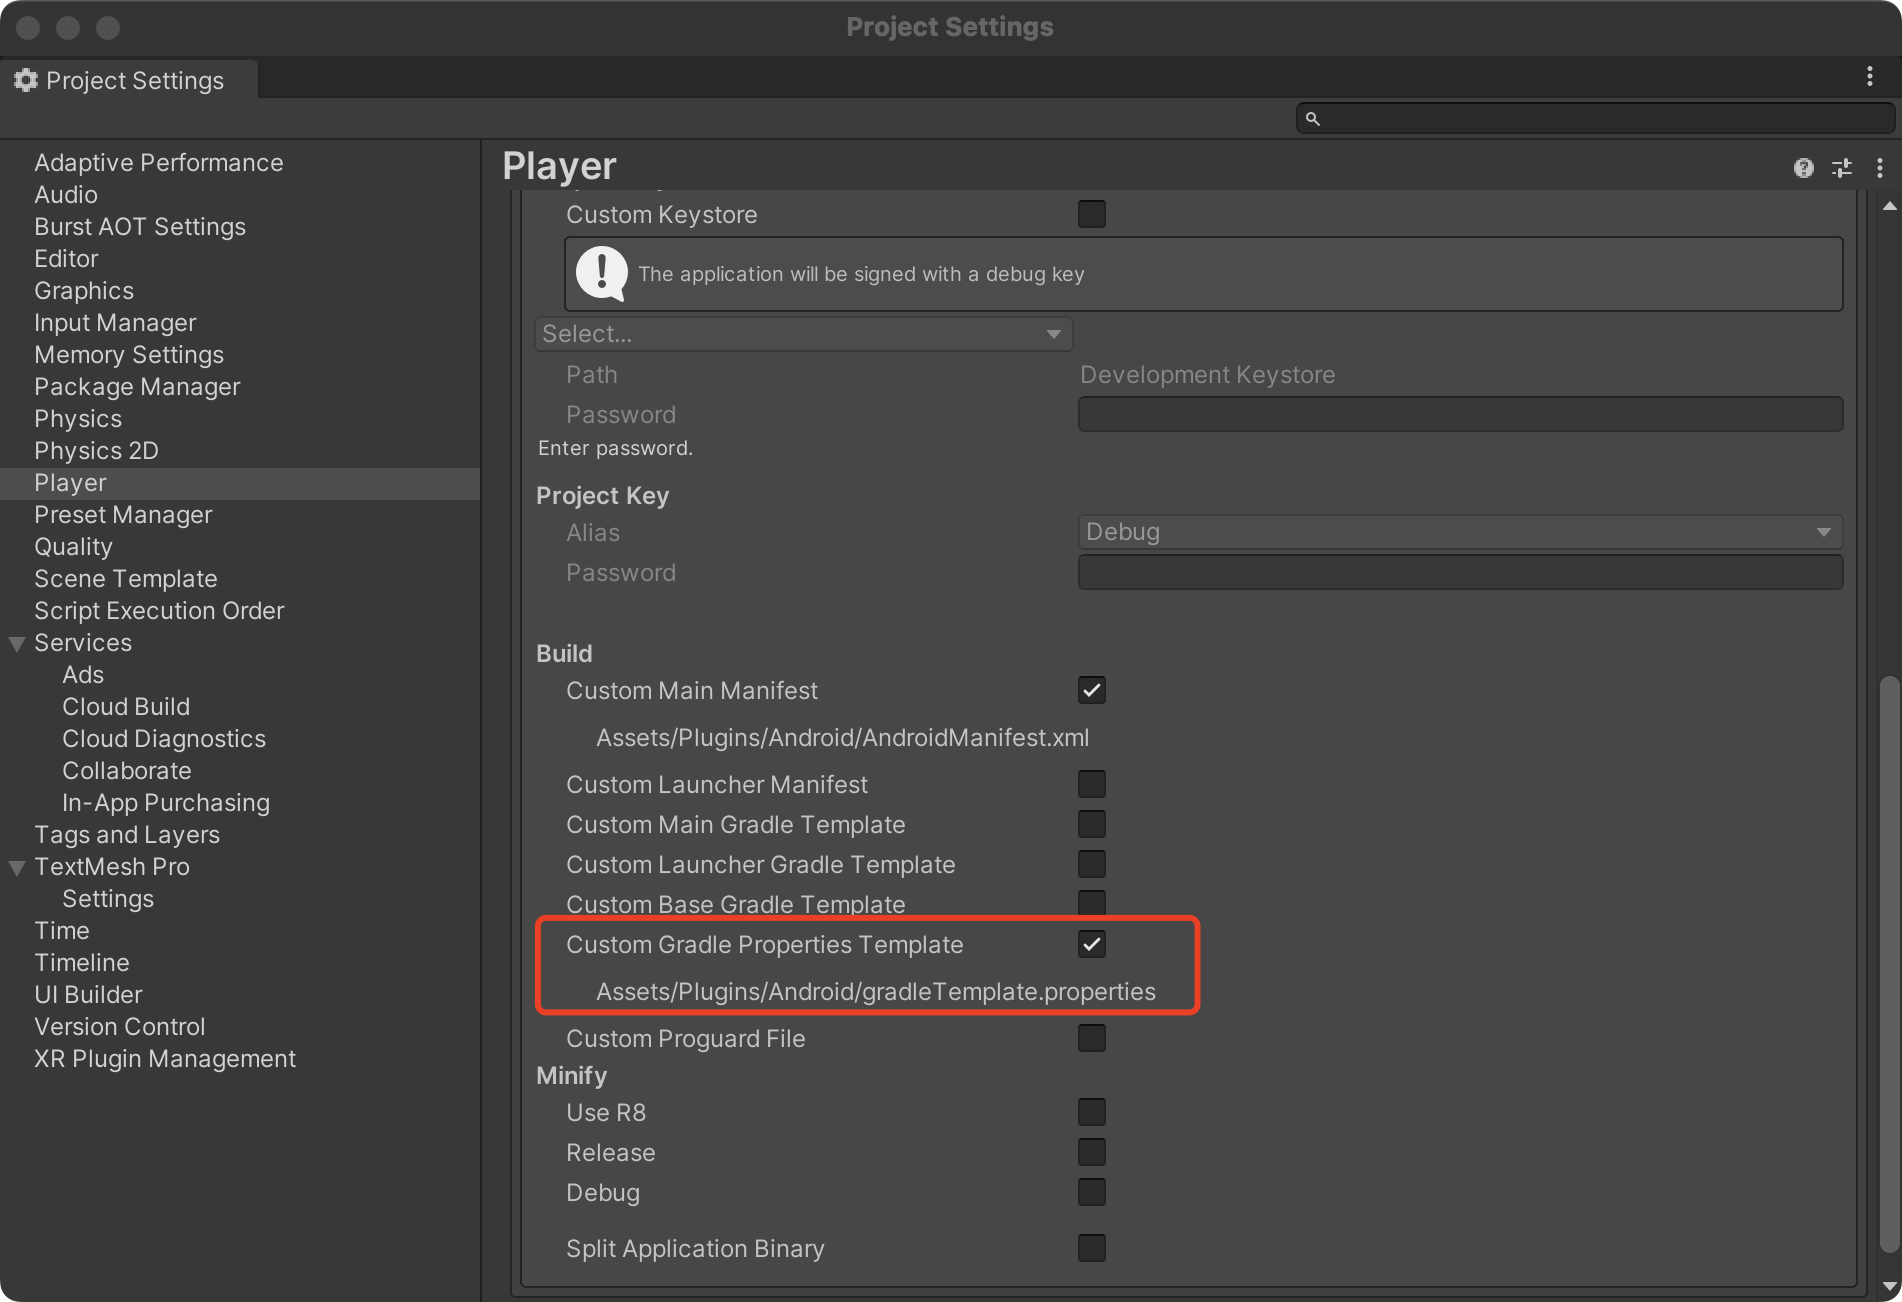The image size is (1902, 1302).
Task: Select the Project Settings tab
Action: pyautogui.click(x=129, y=80)
